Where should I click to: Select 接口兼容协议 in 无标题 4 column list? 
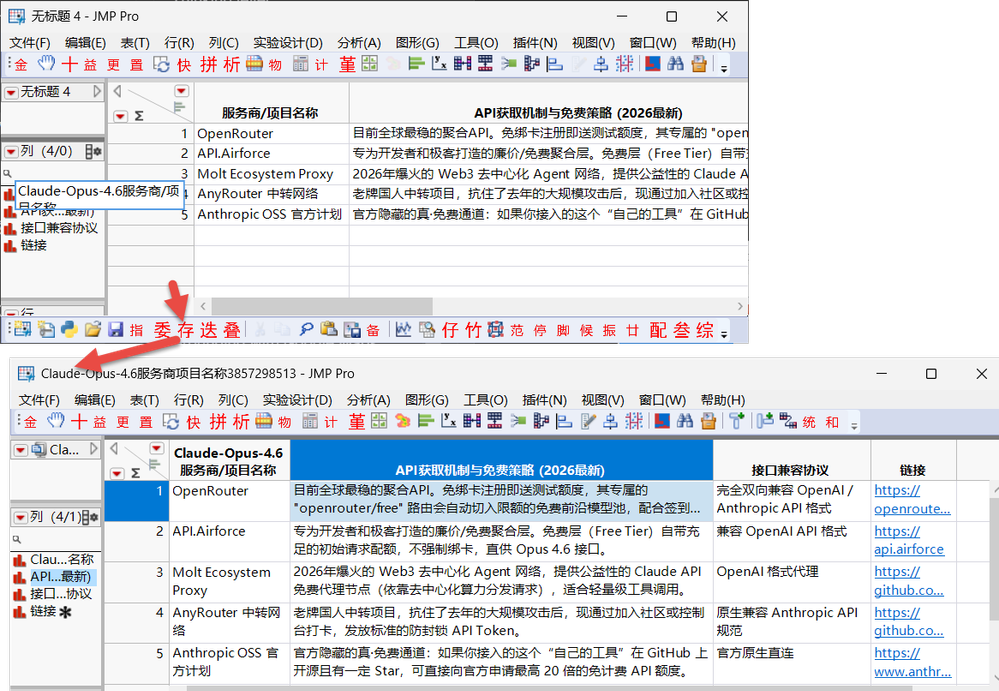coord(59,228)
